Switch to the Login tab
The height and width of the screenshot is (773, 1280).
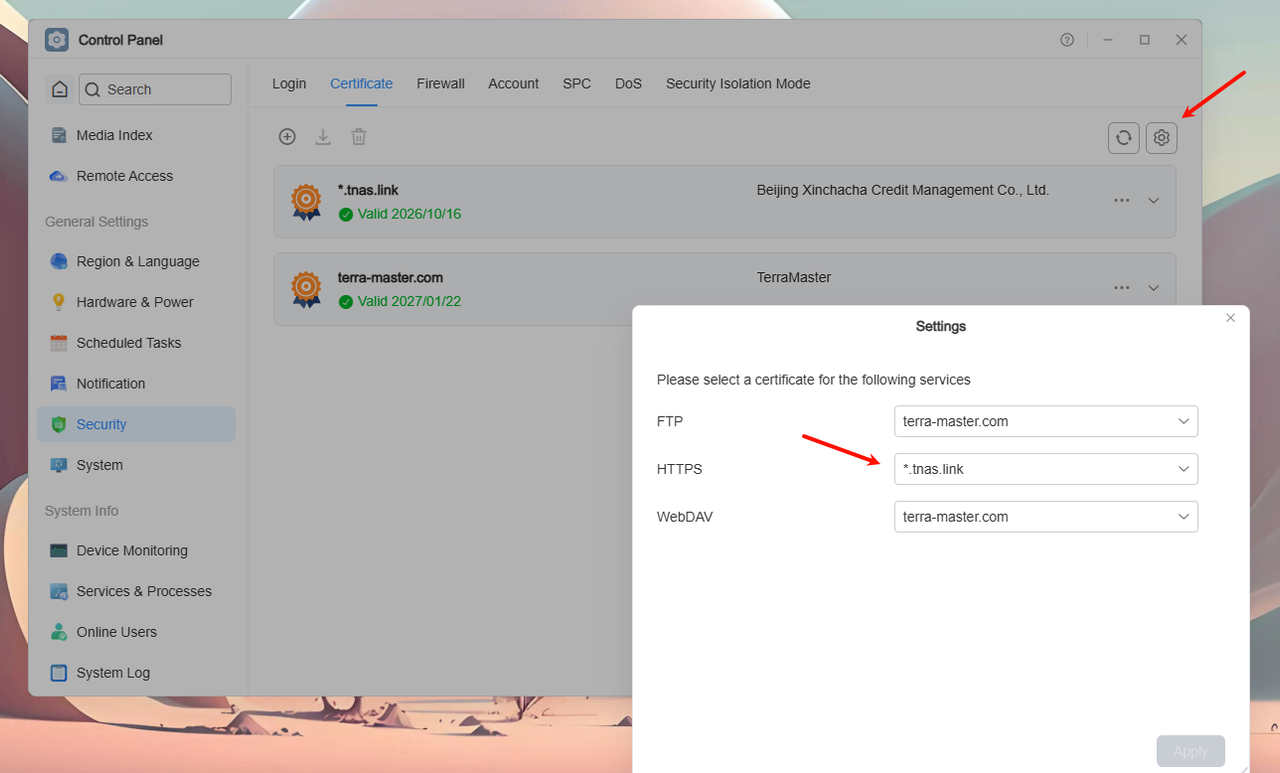(x=289, y=84)
